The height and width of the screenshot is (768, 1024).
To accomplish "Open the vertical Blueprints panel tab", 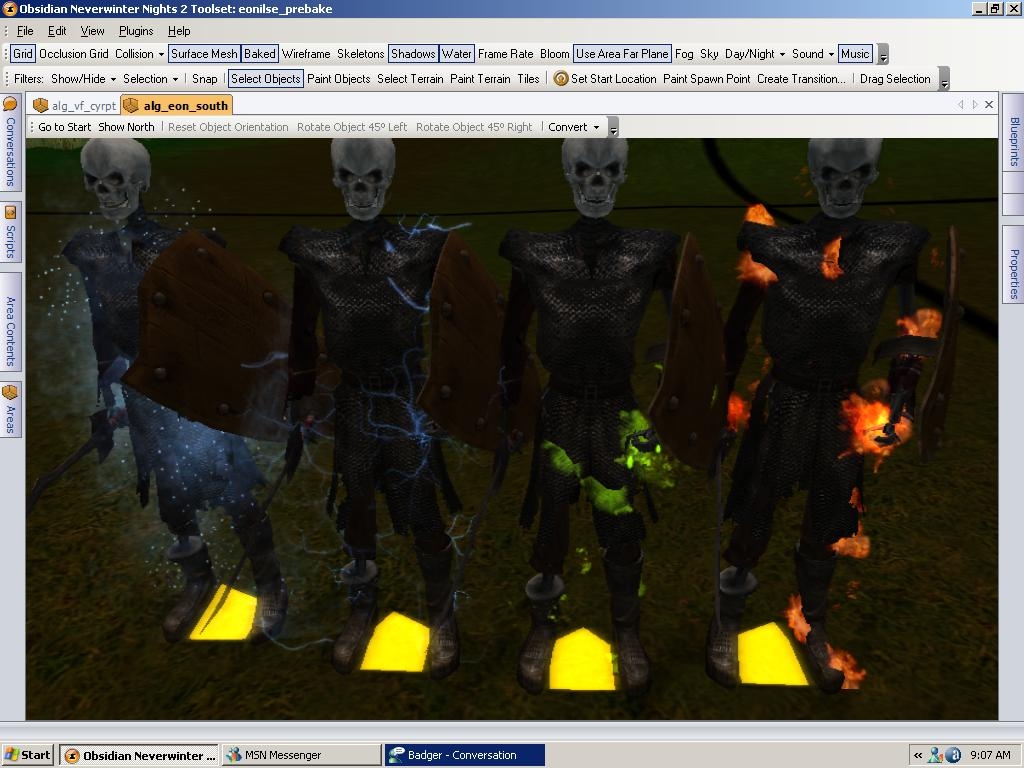I will tap(1013, 141).
